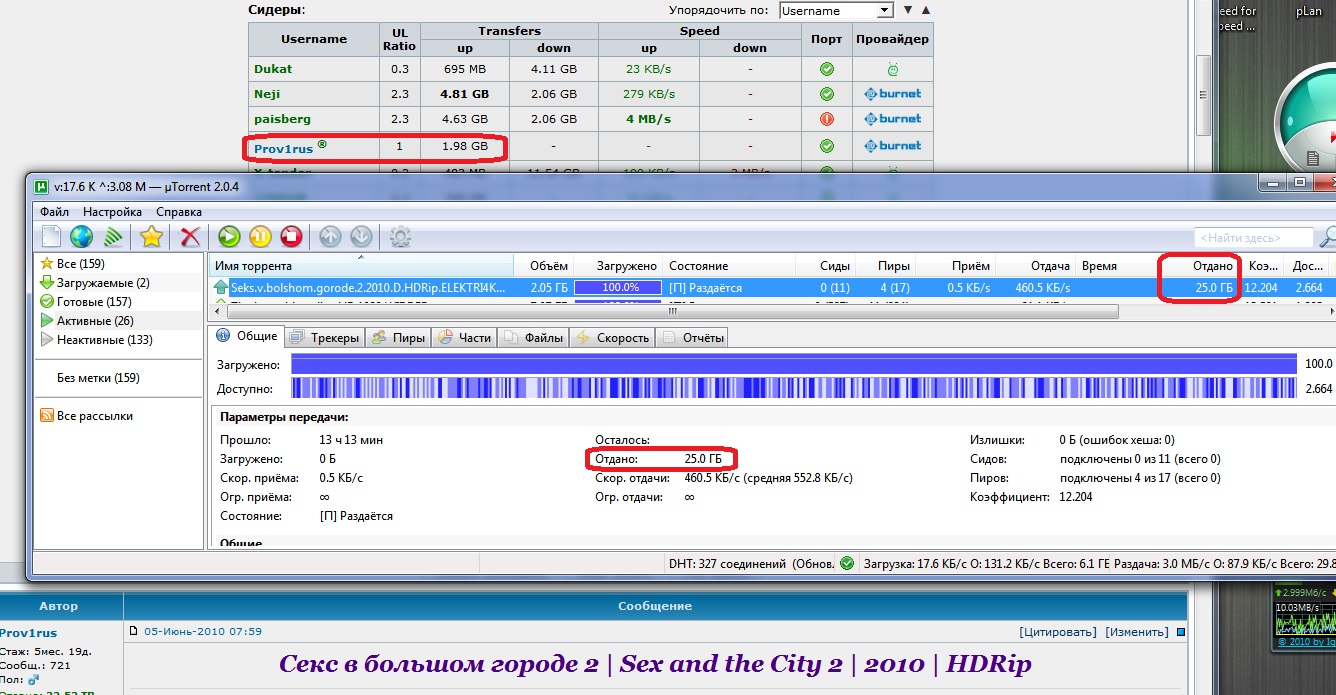Pause the torrent with the yellow icon
Image resolution: width=1336 pixels, height=695 pixels.
(x=260, y=237)
